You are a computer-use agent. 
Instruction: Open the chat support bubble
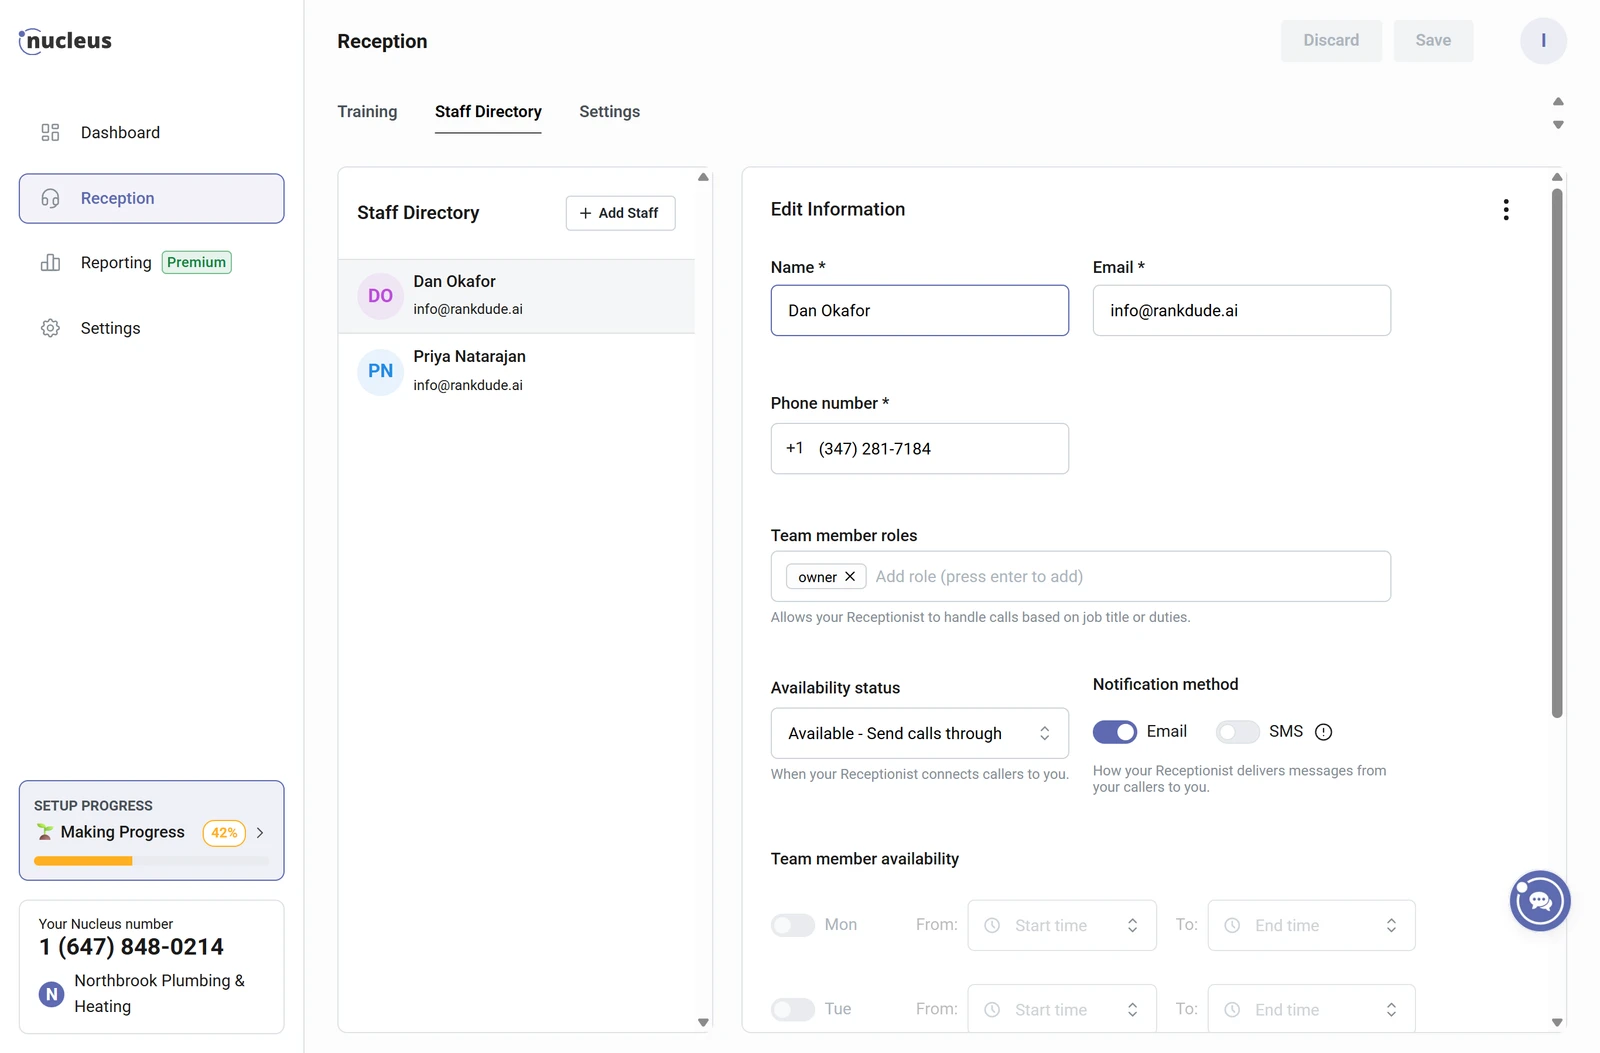coord(1540,901)
